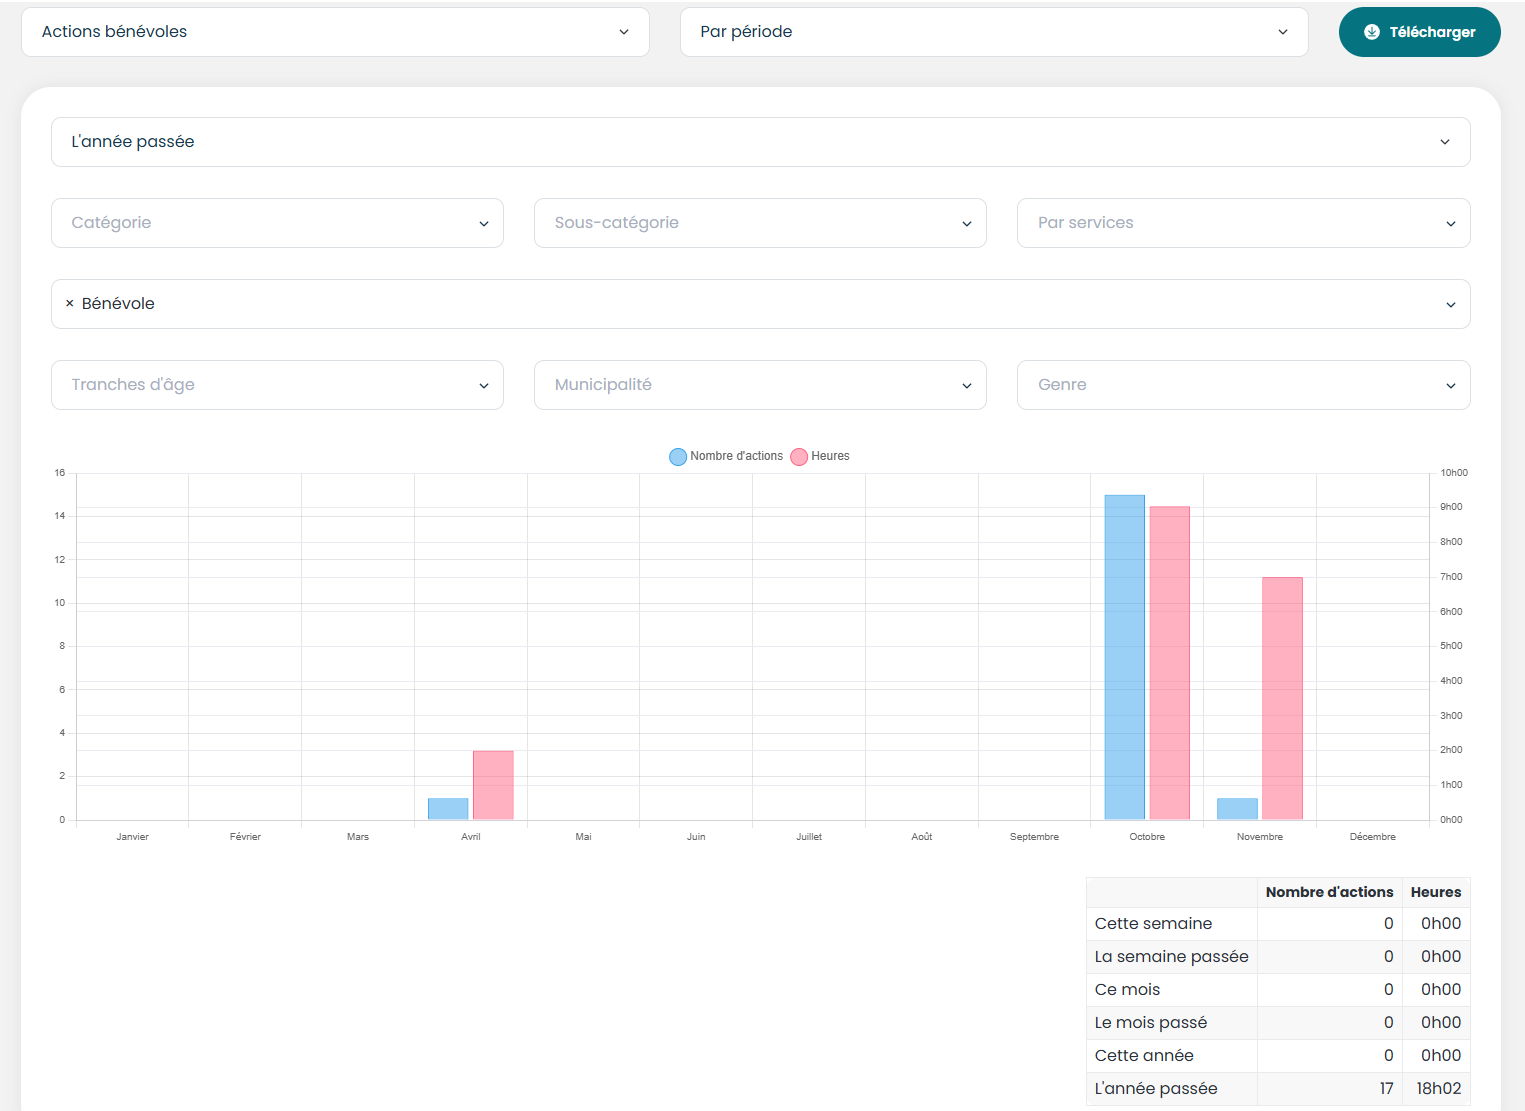Open the Sous-catégorie filter
The image size is (1525, 1111).
[x=760, y=223]
